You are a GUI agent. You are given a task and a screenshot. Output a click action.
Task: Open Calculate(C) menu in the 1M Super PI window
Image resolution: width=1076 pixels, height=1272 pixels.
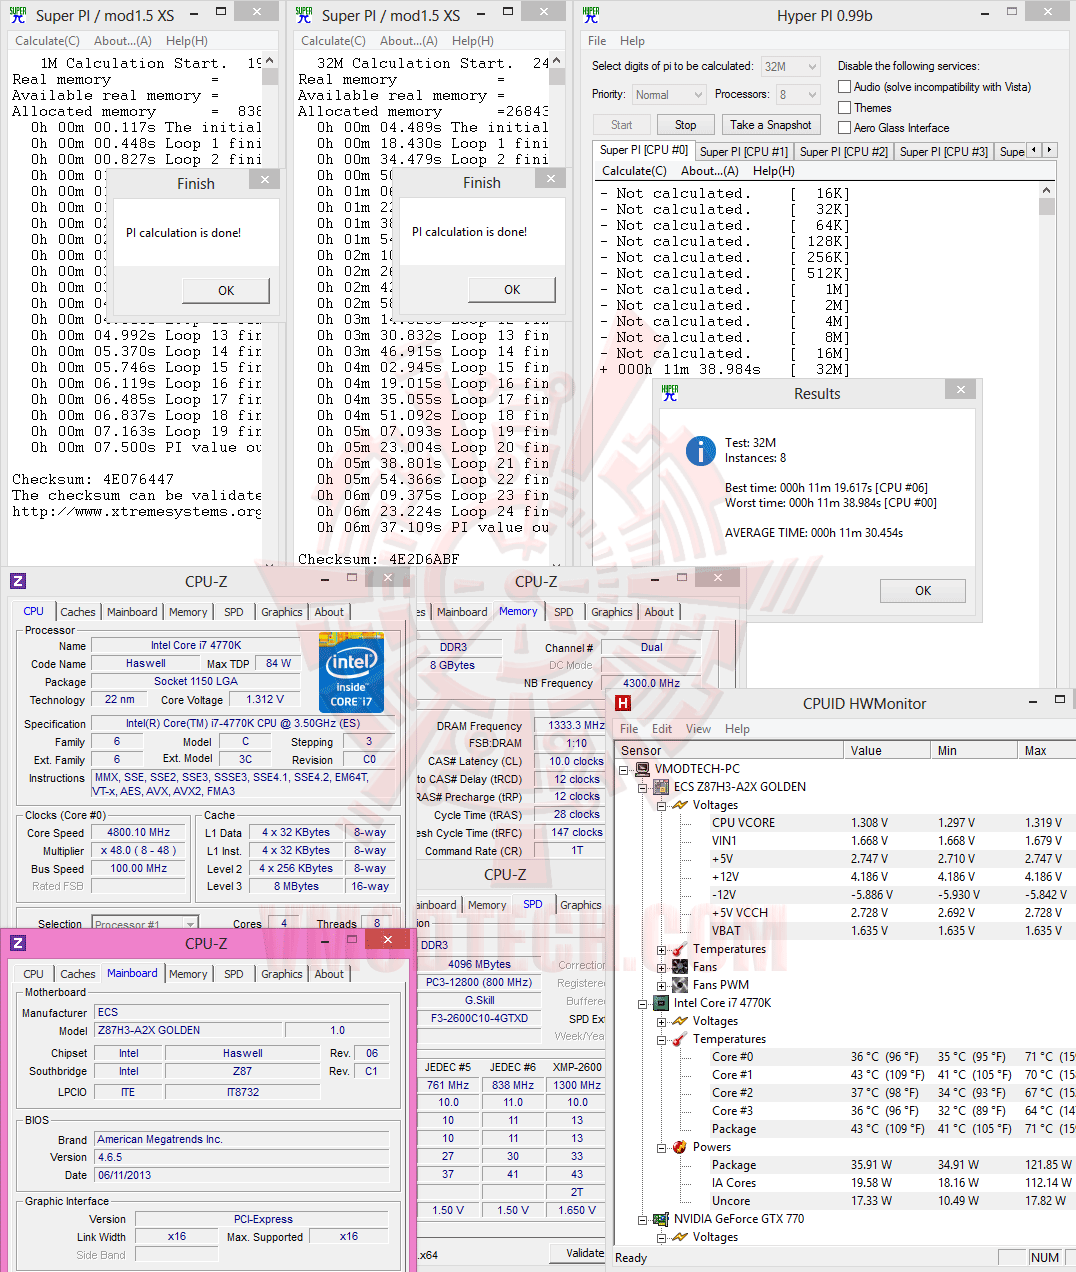[x=47, y=41]
